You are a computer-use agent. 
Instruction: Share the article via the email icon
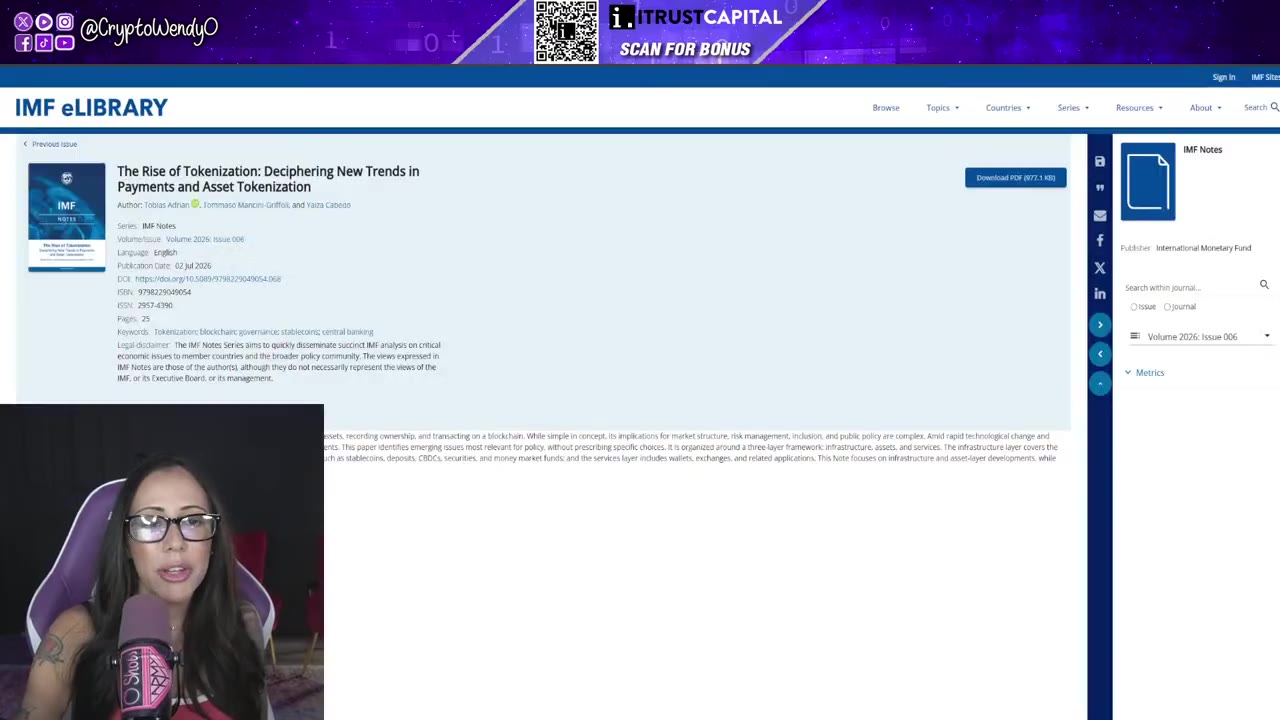click(1100, 215)
